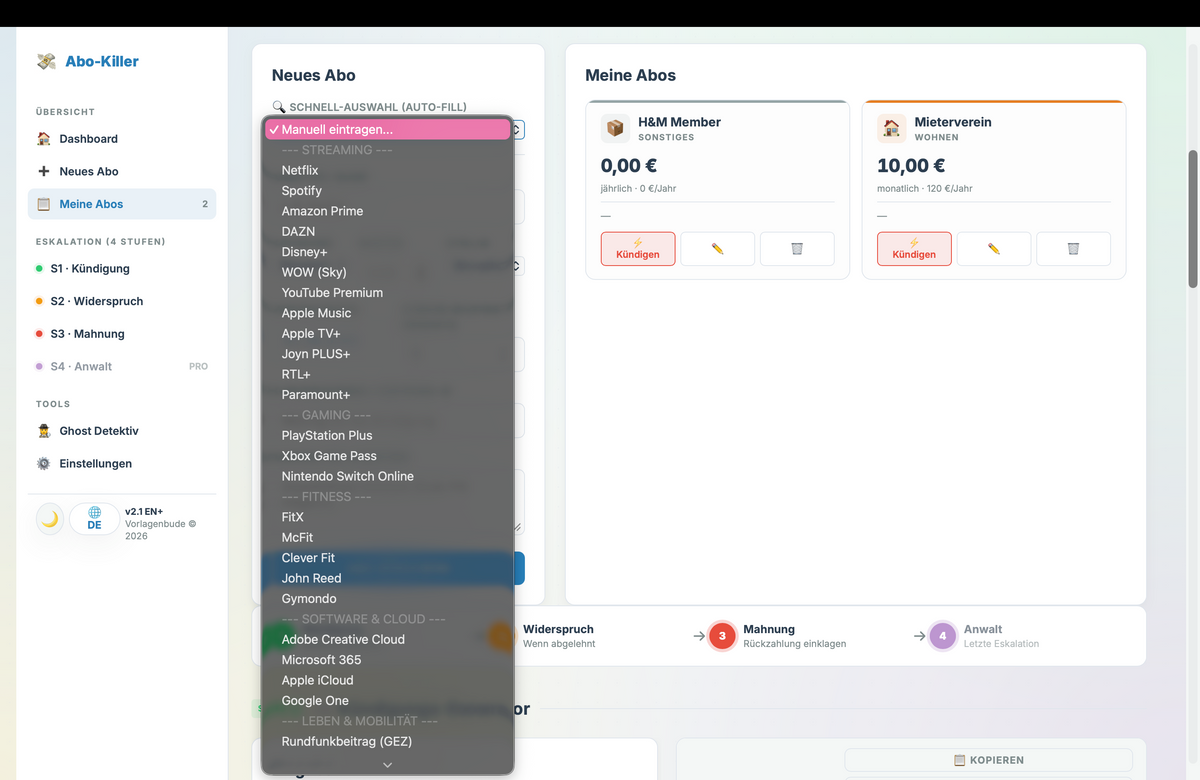Open Einstellungen in the sidebar

(122, 464)
